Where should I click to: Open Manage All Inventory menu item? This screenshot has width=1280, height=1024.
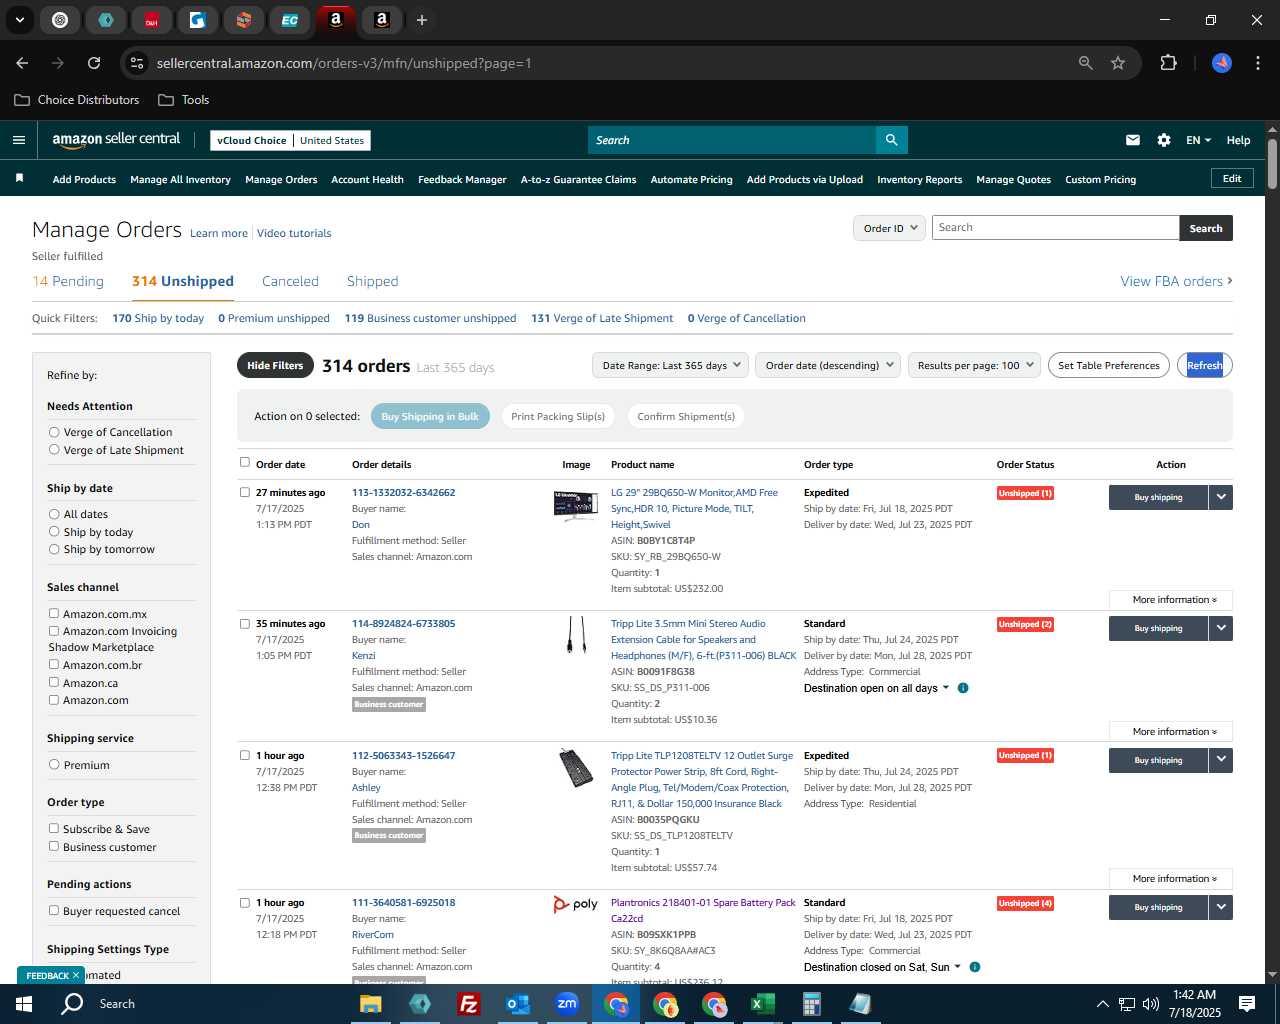click(x=180, y=180)
